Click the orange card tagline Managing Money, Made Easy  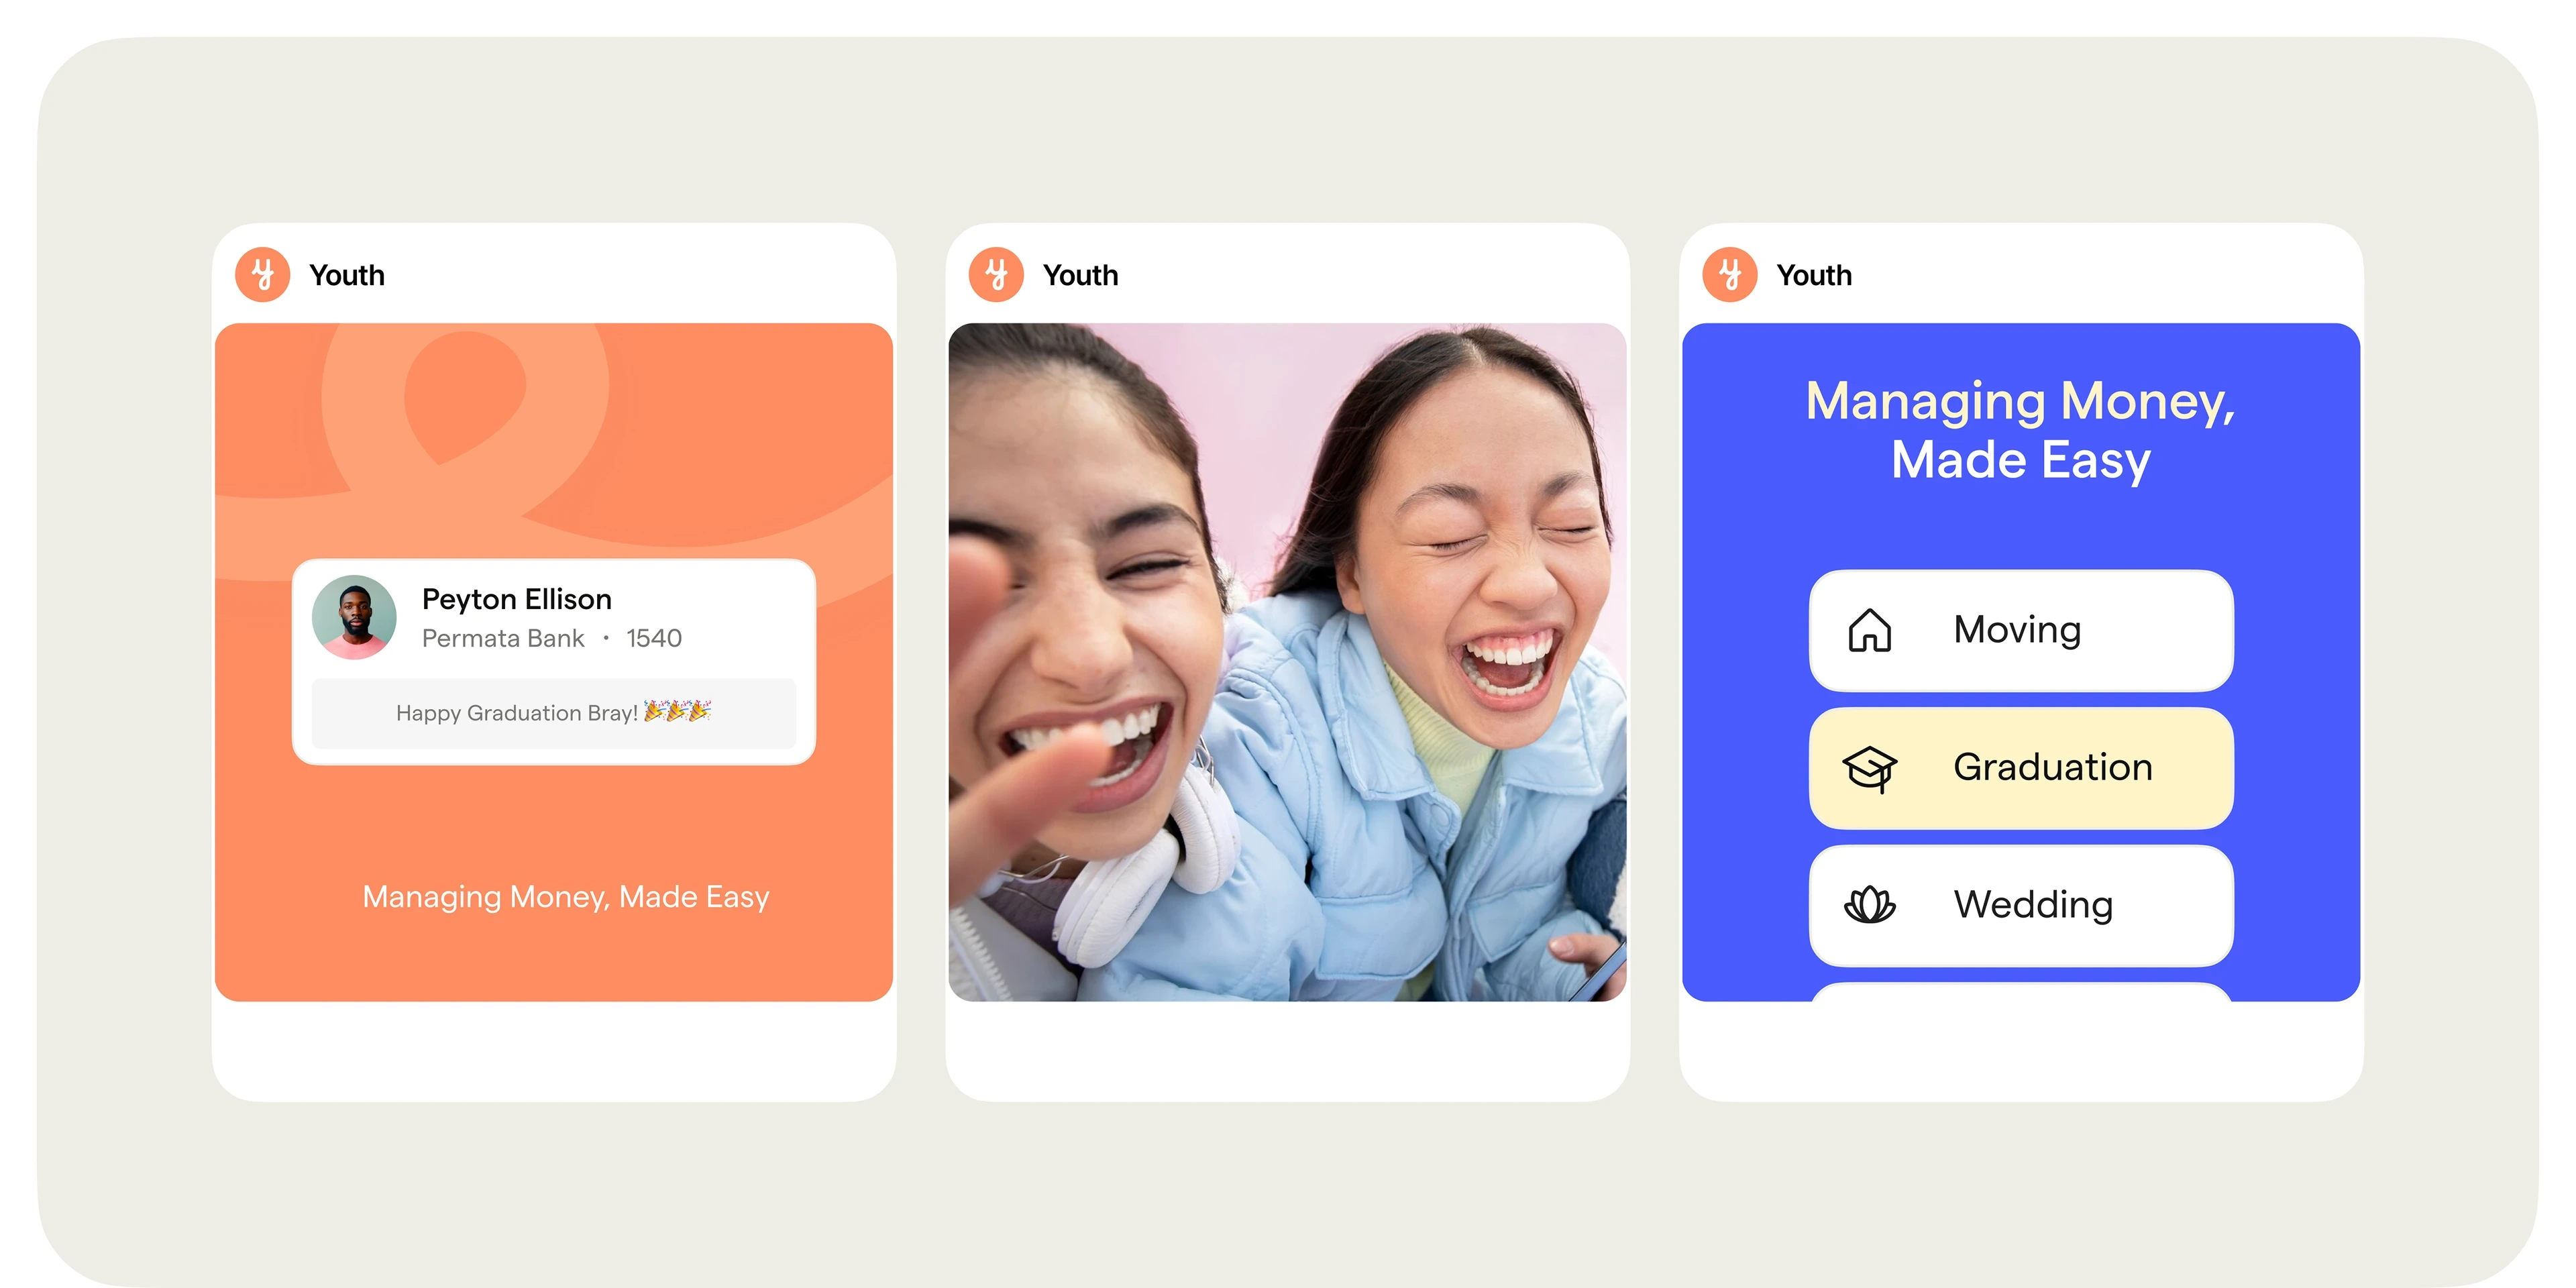click(566, 897)
